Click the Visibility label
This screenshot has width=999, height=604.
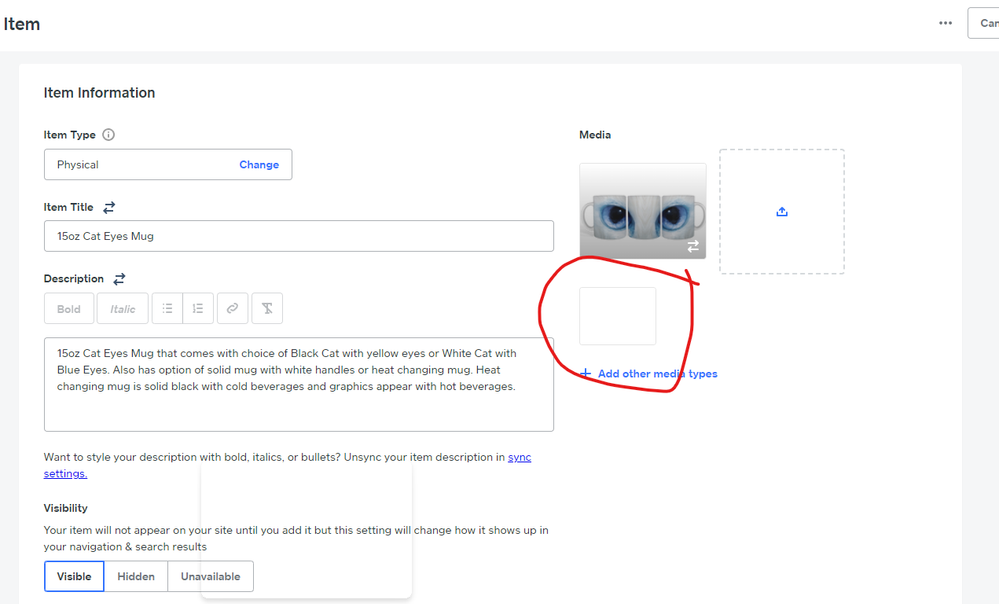(x=66, y=508)
